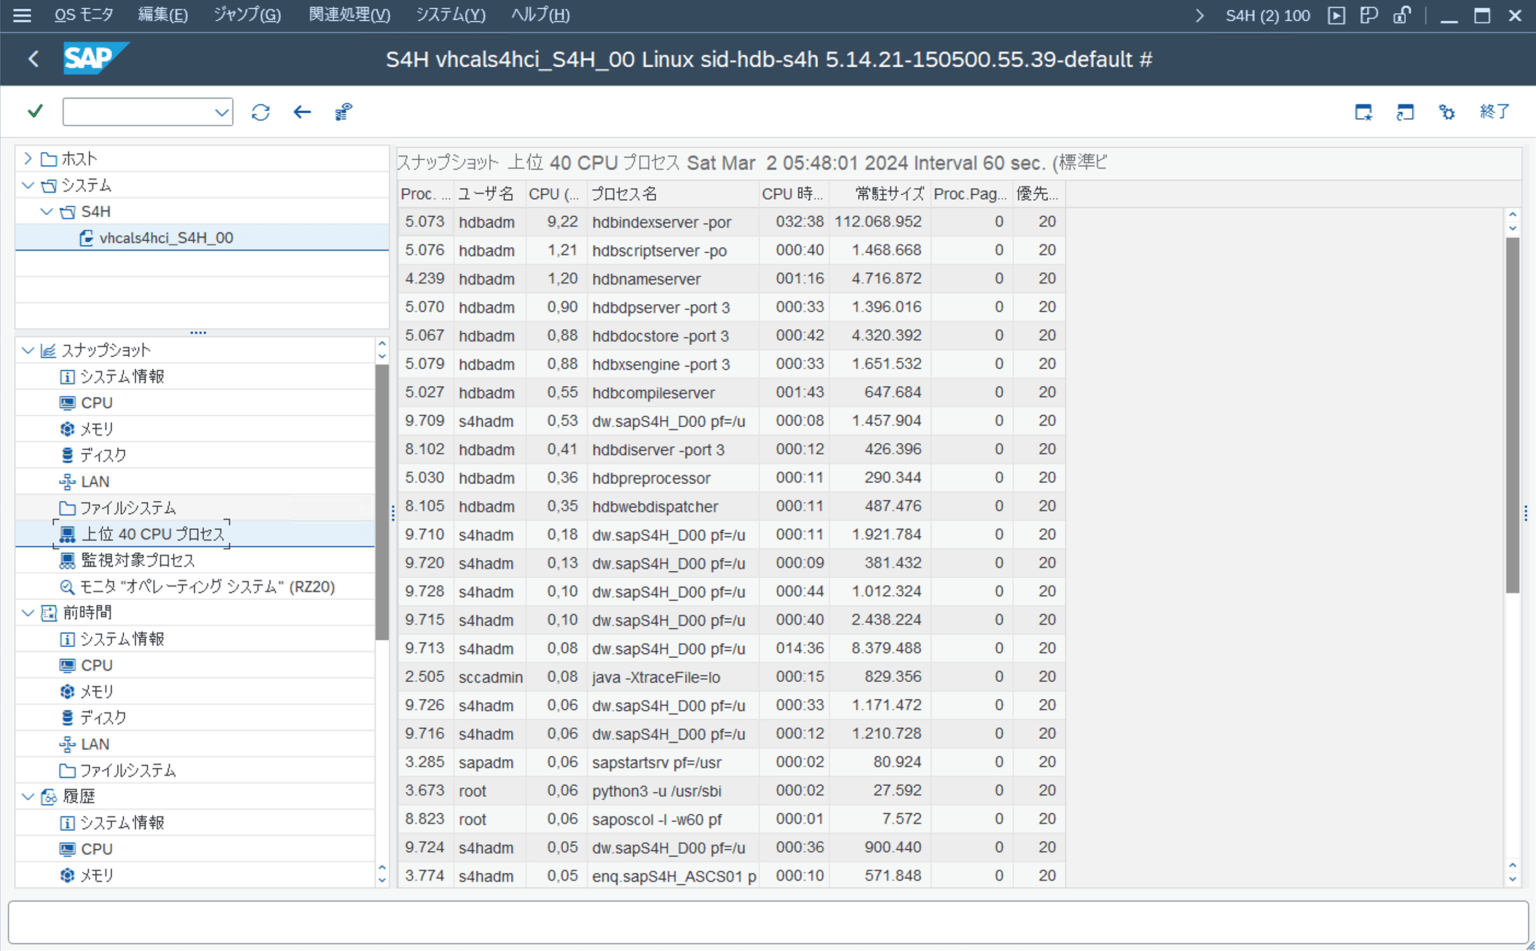
Task: Open the 関連処理(V) menu
Action: 349,15
